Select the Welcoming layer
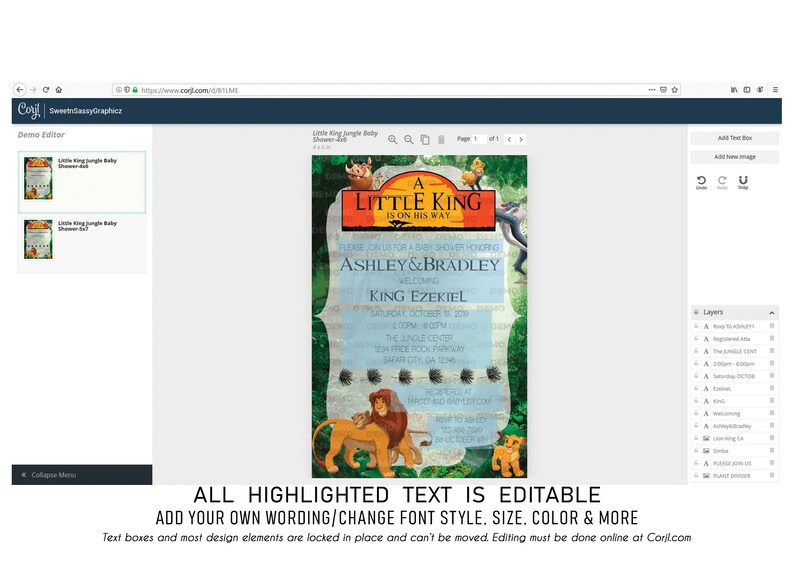 pos(735,414)
